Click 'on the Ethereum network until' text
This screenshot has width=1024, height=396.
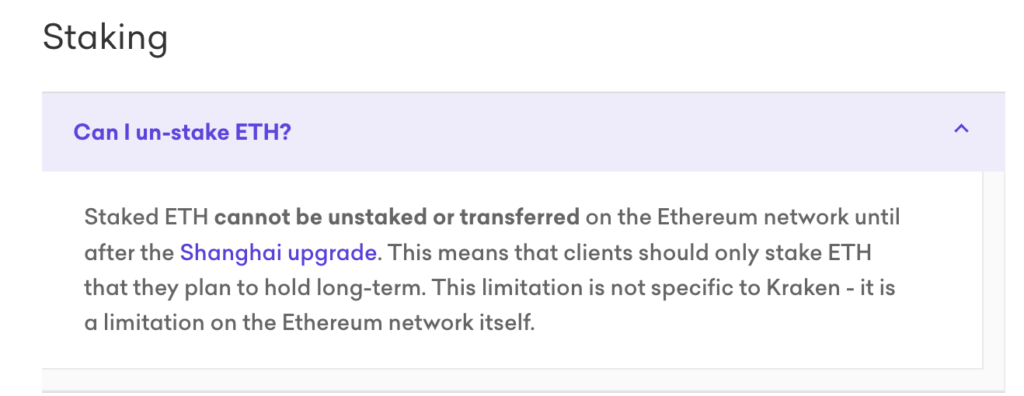click(743, 216)
